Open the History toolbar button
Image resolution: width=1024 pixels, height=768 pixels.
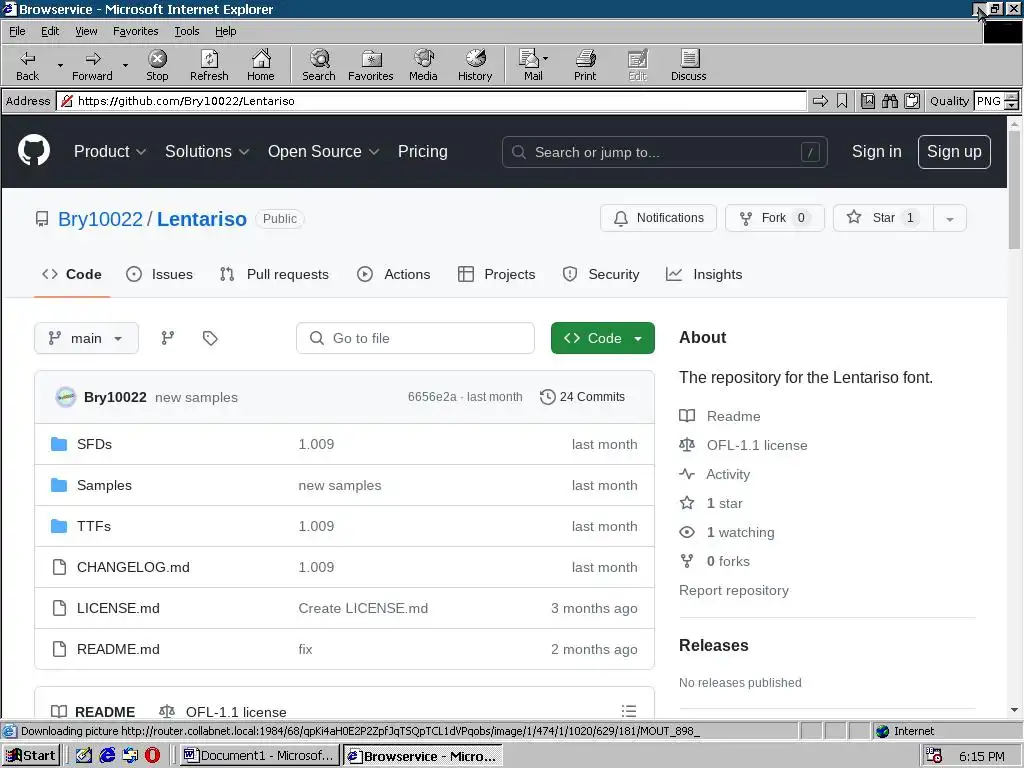[475, 65]
